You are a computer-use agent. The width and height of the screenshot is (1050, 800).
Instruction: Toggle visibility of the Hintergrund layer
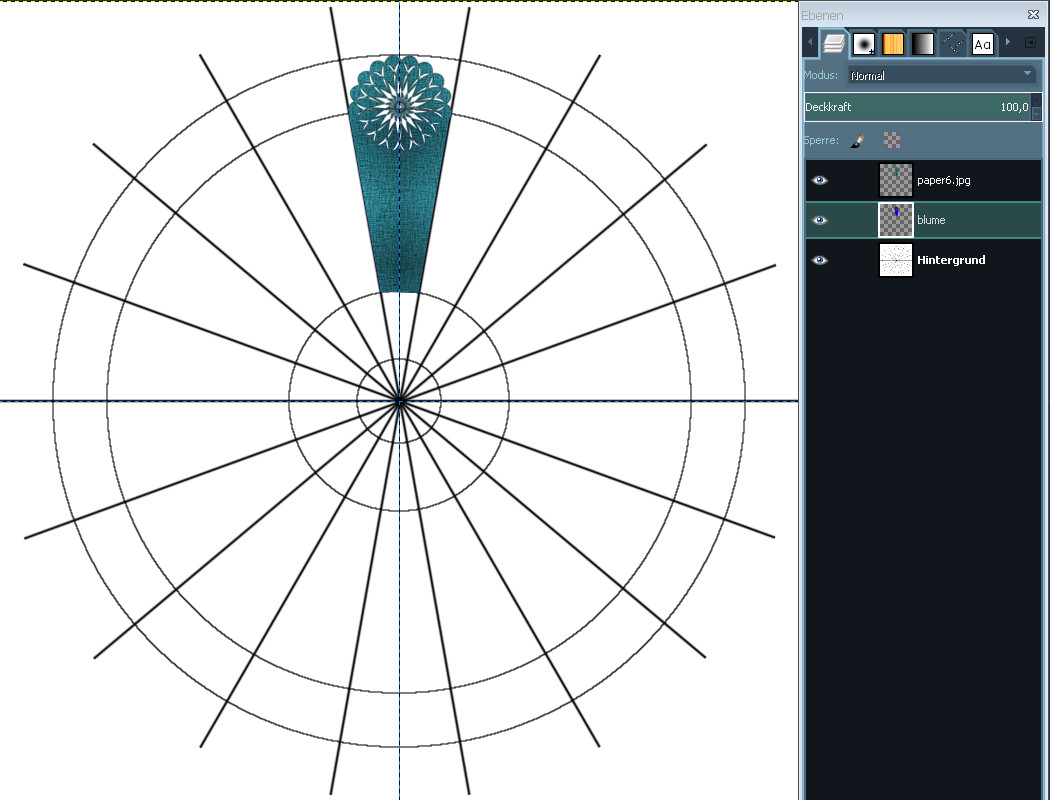pos(820,260)
